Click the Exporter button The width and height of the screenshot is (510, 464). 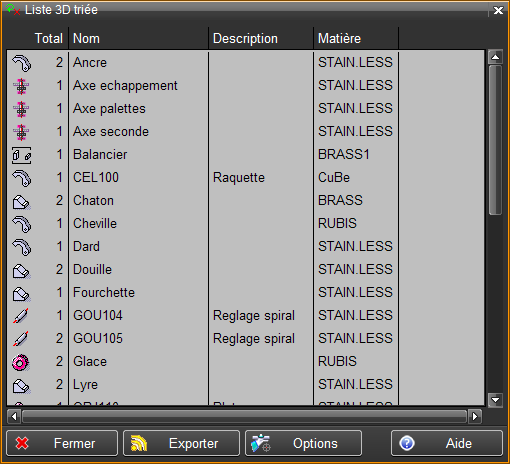pos(181,443)
